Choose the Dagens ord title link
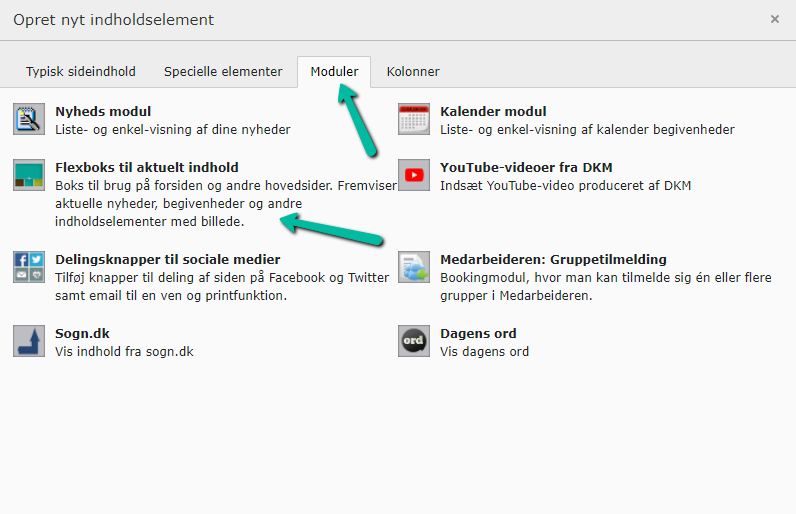 (x=478, y=333)
